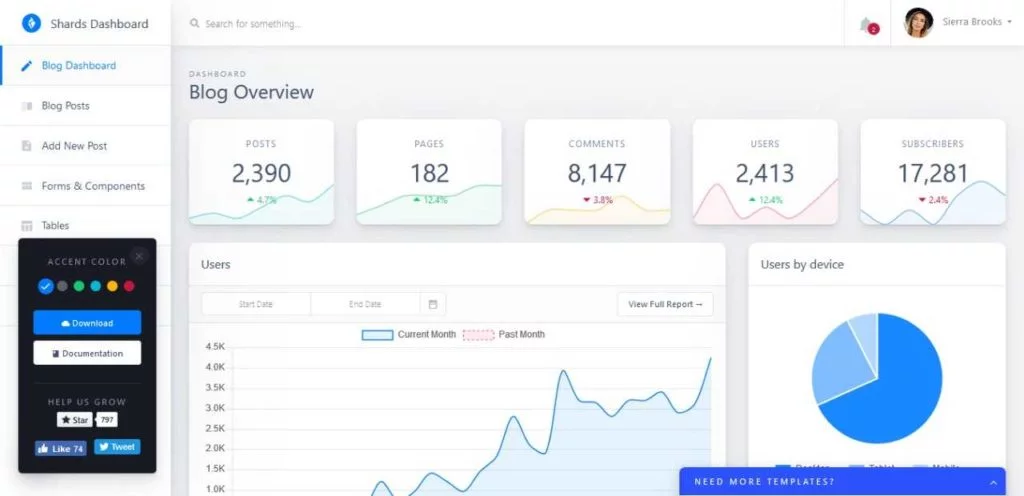1024x496 pixels.
Task: Click the Start Date field
Action: coord(256,304)
